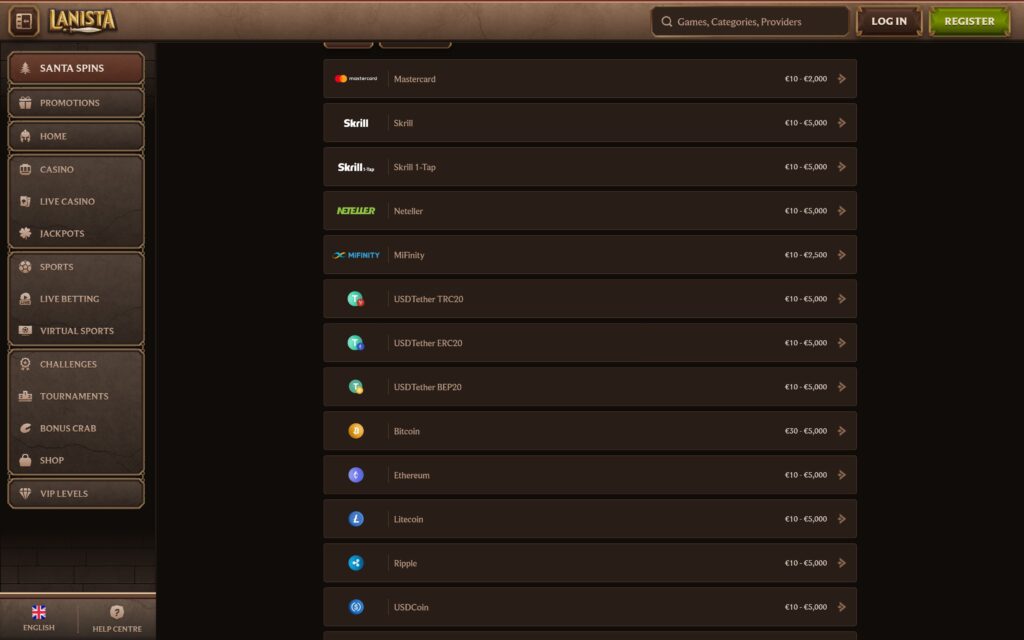Click the Mastercard logo icon
Image resolution: width=1024 pixels, height=640 pixels.
pos(356,79)
